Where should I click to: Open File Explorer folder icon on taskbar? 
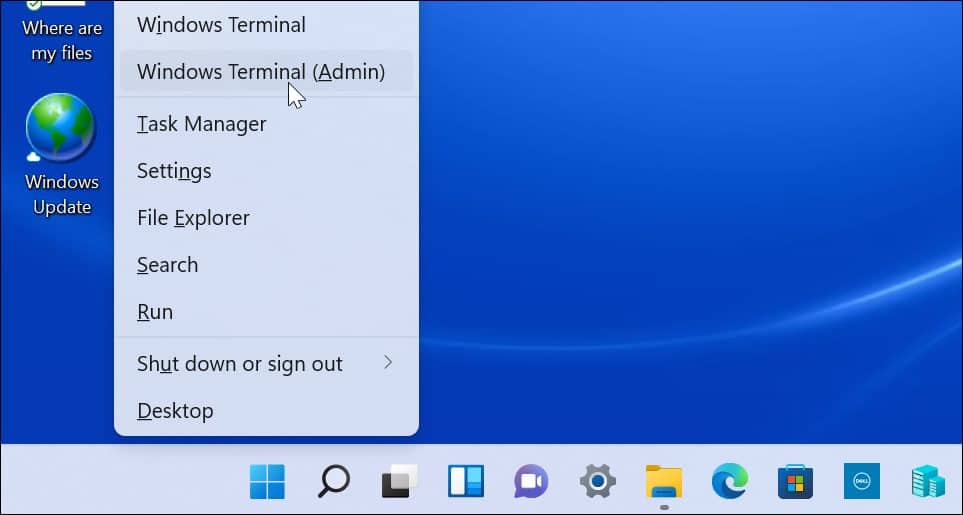[664, 481]
